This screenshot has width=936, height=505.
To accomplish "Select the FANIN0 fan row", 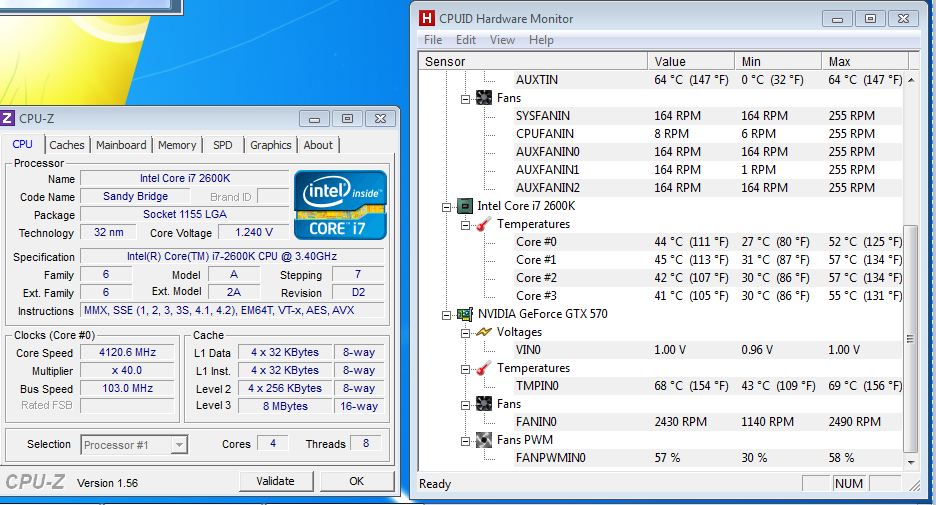I will [x=707, y=421].
